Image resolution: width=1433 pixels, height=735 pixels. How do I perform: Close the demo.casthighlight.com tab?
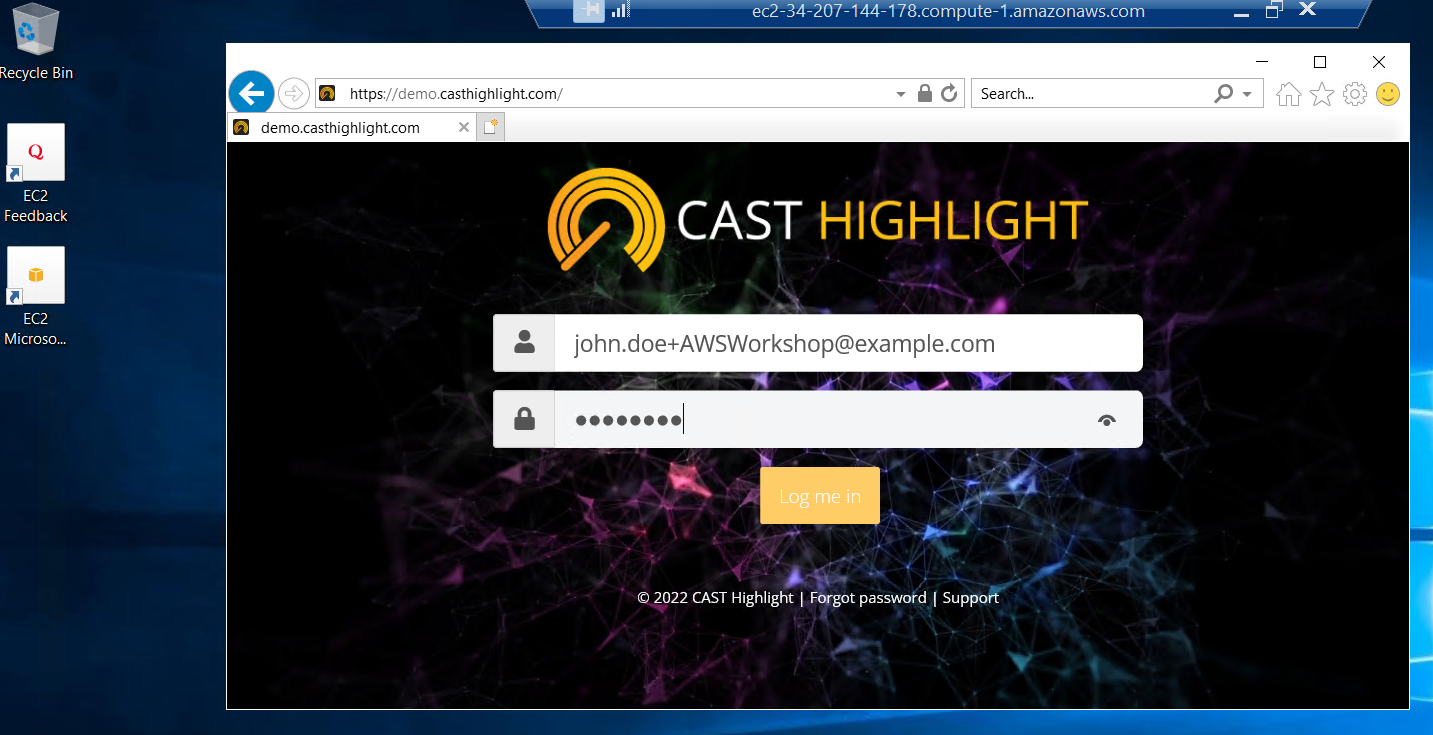point(463,128)
